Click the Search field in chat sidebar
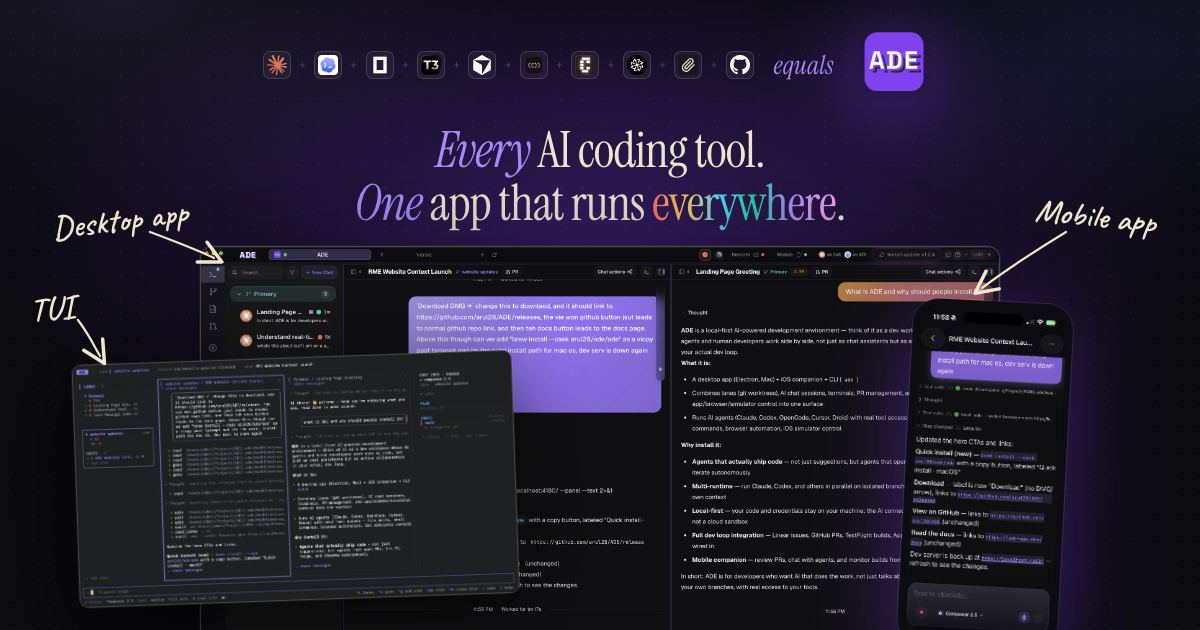This screenshot has height=630, width=1200. pos(256,272)
